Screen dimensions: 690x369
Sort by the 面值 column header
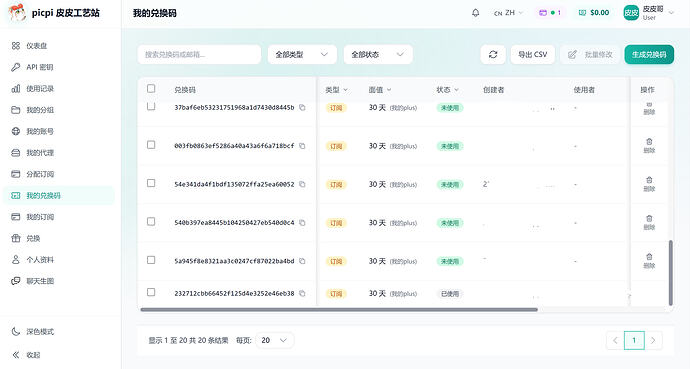click(x=380, y=90)
